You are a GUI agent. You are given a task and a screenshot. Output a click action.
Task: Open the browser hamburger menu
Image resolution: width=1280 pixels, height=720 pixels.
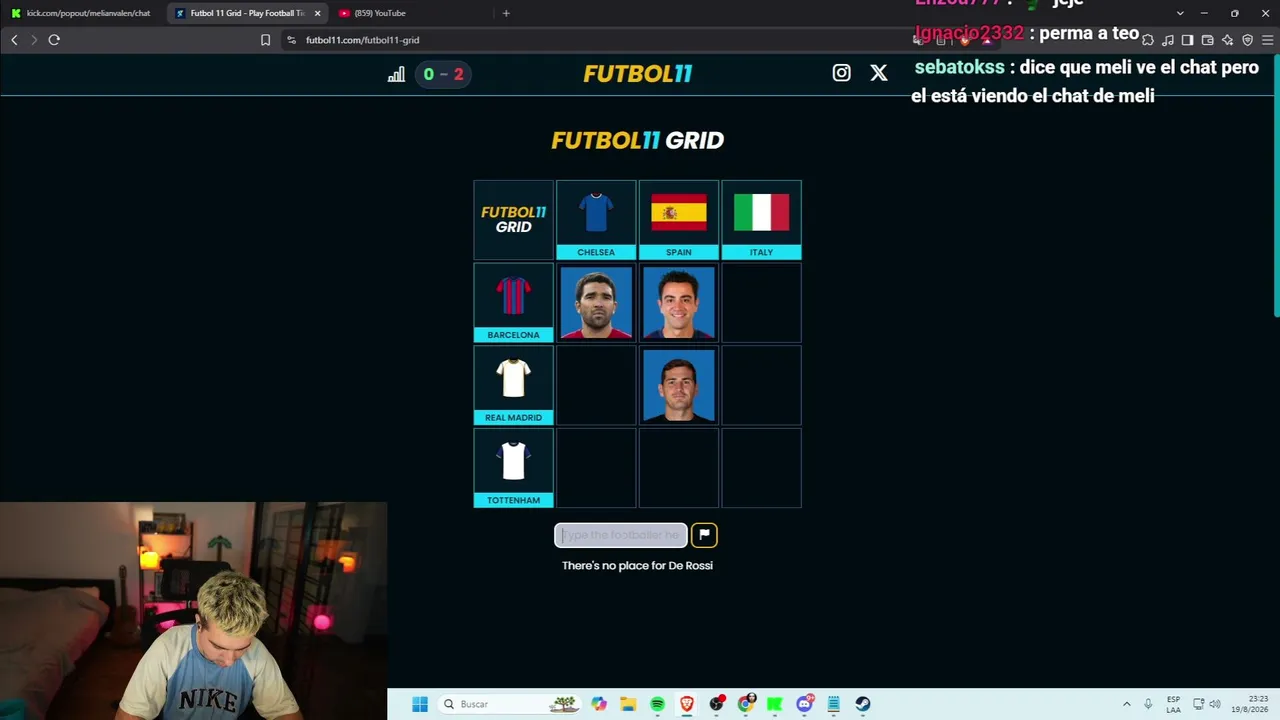1267,40
